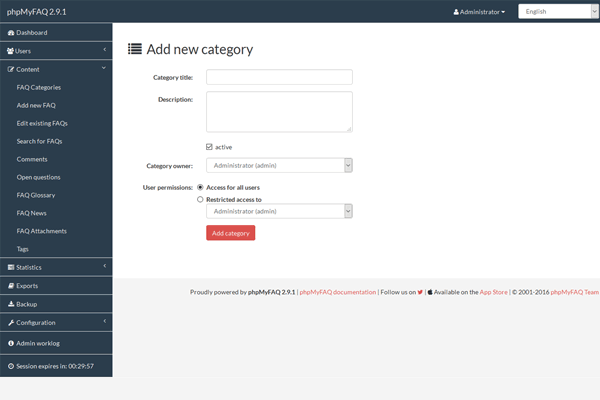Click the Dashboard gauge icon
The height and width of the screenshot is (400, 600).
click(11, 33)
